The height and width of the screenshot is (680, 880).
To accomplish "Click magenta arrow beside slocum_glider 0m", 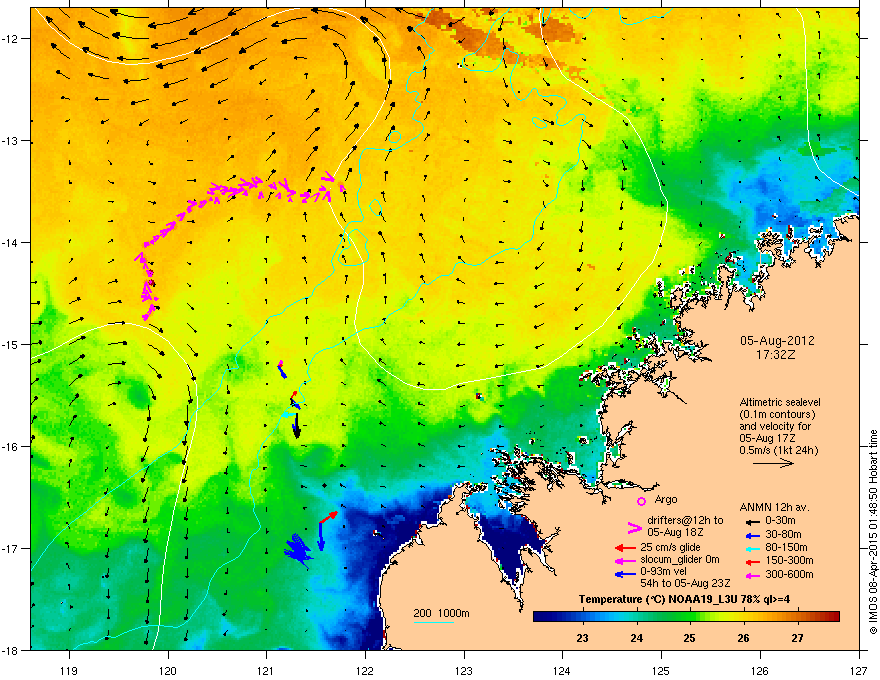I will 625,560.
